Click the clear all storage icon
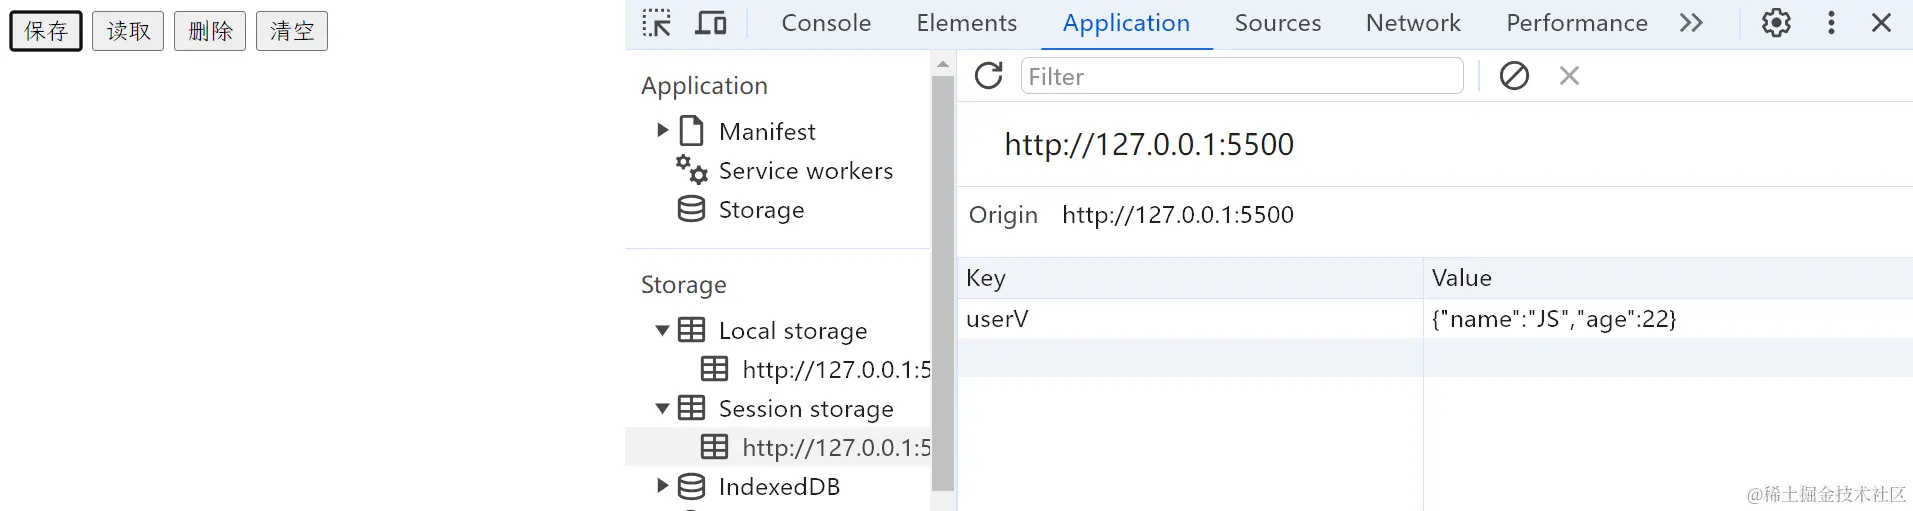Viewport: 1913px width, 511px height. tap(1514, 76)
